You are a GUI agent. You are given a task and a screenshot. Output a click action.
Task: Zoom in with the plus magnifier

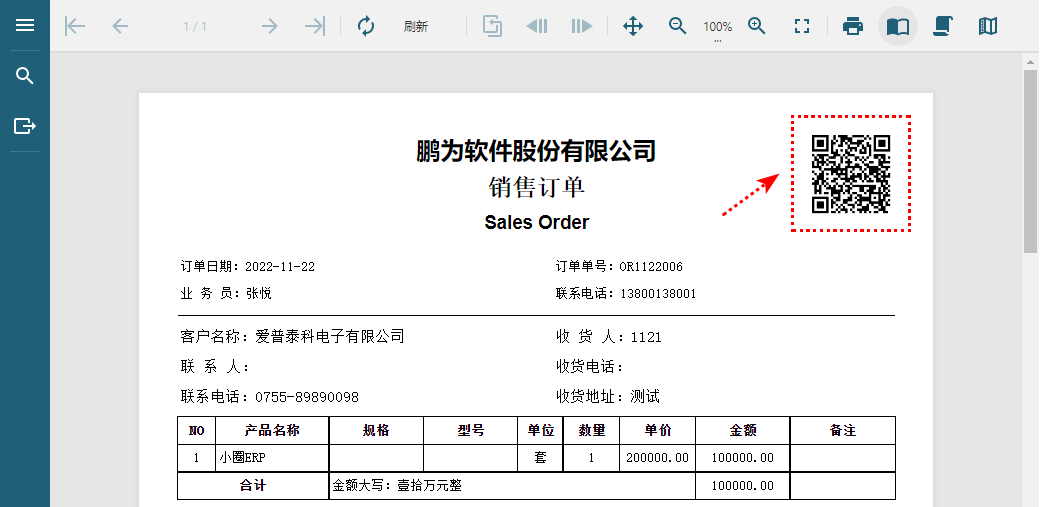coord(757,26)
